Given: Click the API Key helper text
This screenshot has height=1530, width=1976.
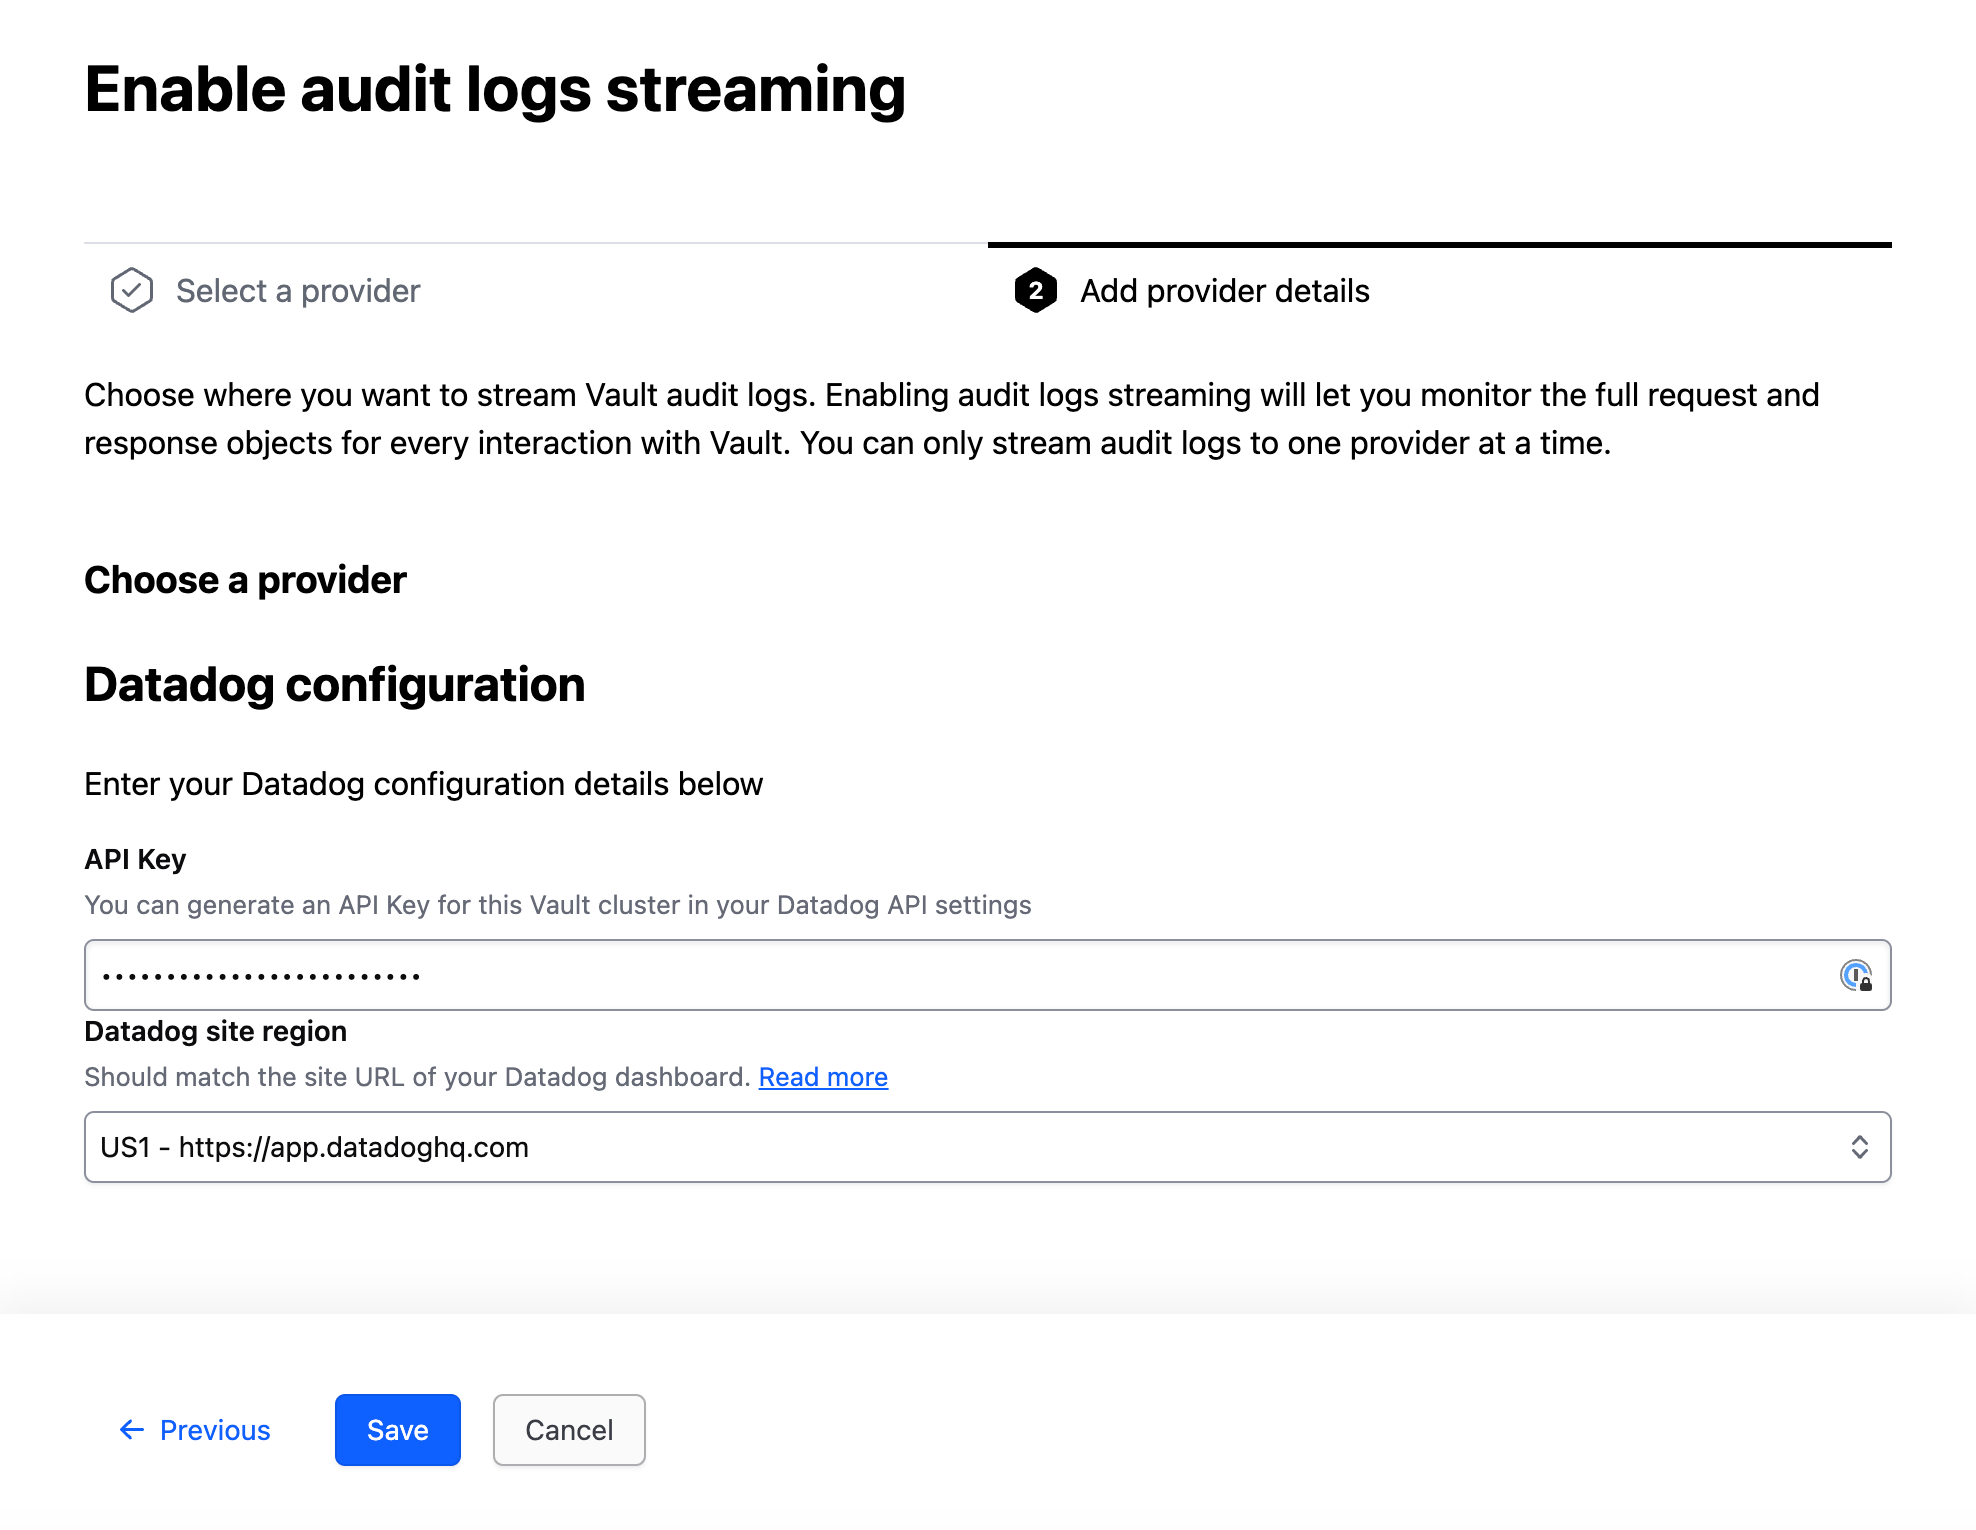Looking at the screenshot, I should (558, 905).
